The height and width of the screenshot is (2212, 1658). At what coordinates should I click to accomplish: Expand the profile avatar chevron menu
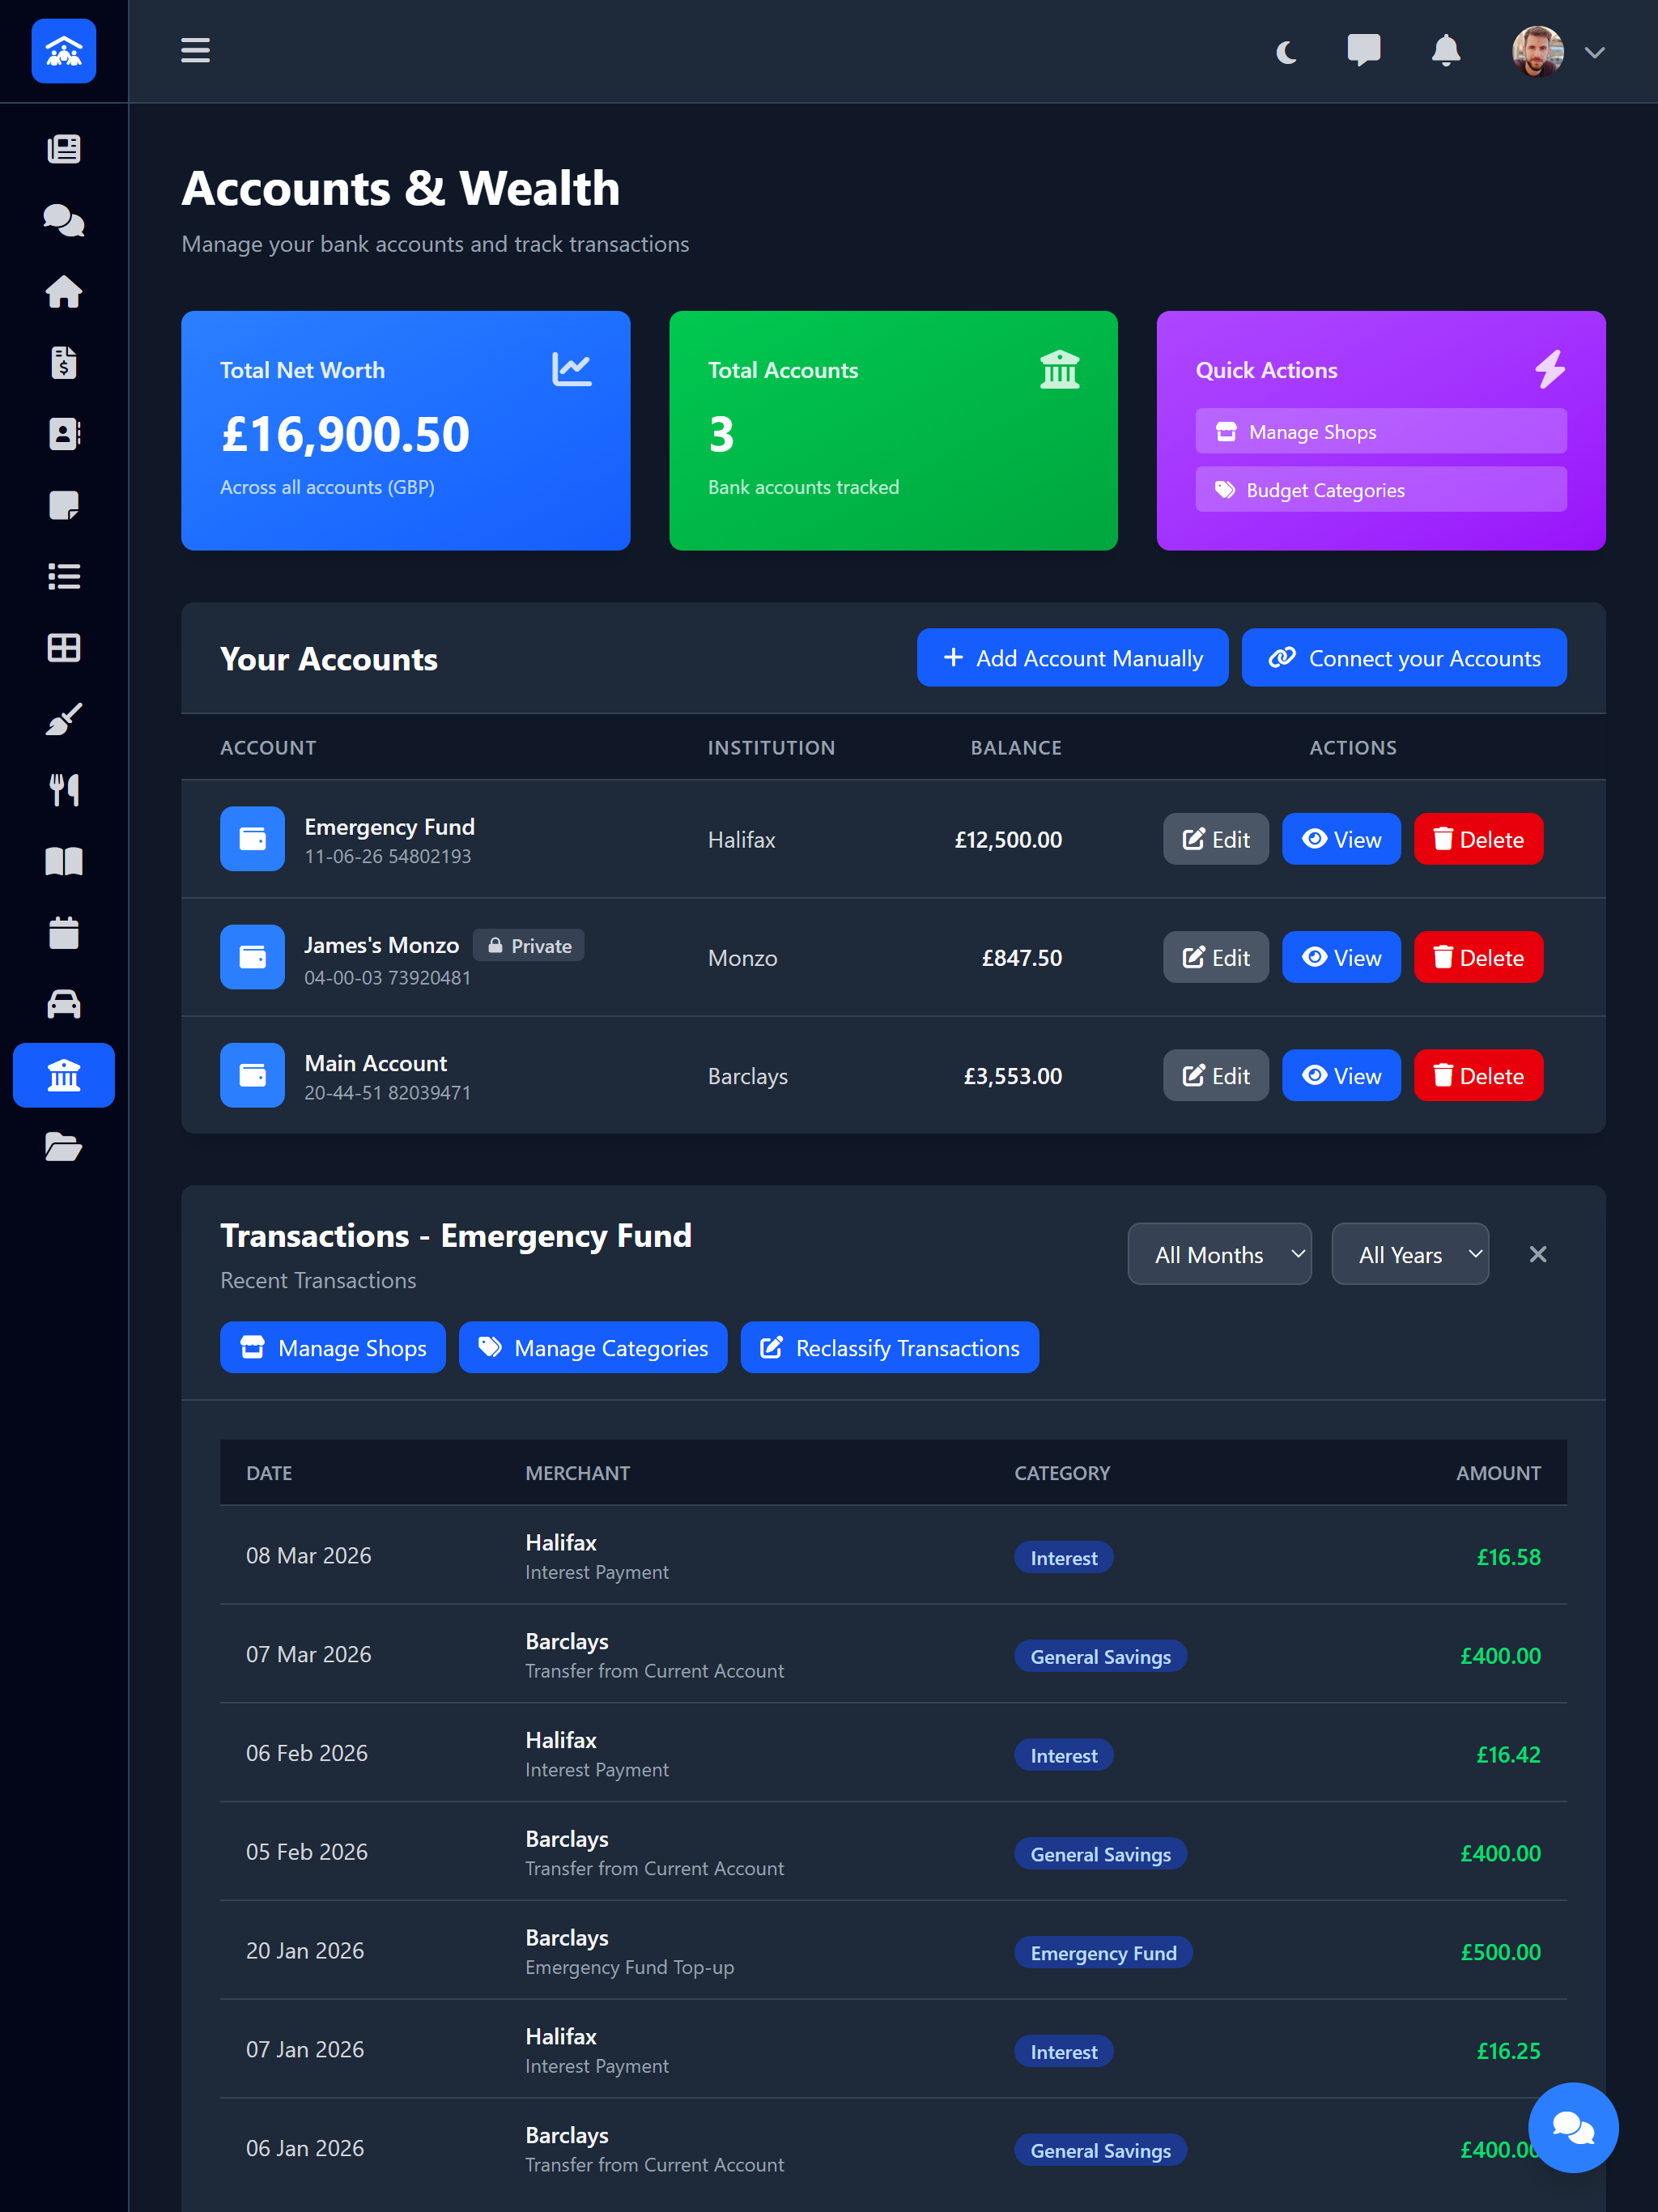click(x=1596, y=52)
